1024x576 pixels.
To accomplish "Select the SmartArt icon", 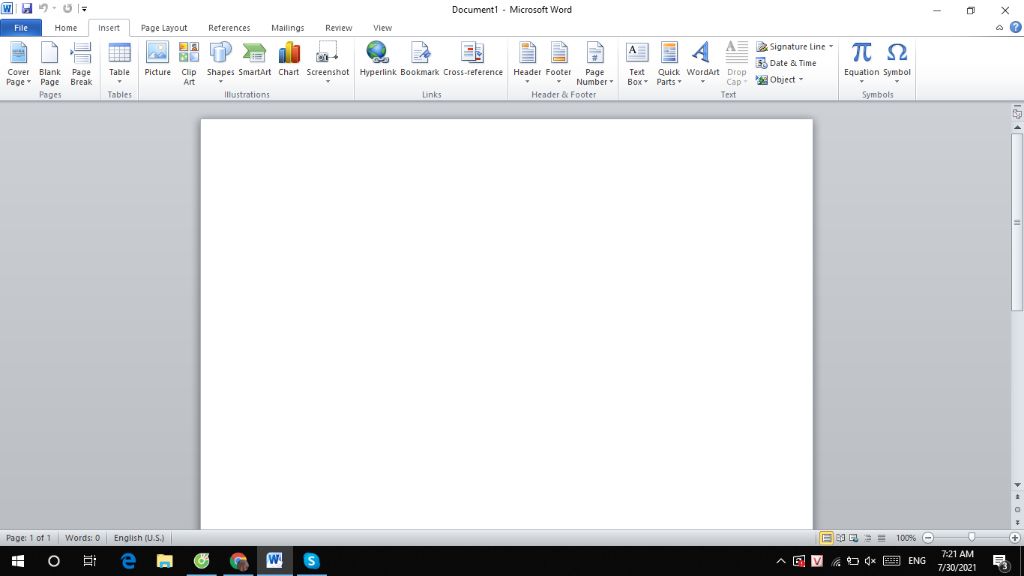I will (254, 60).
